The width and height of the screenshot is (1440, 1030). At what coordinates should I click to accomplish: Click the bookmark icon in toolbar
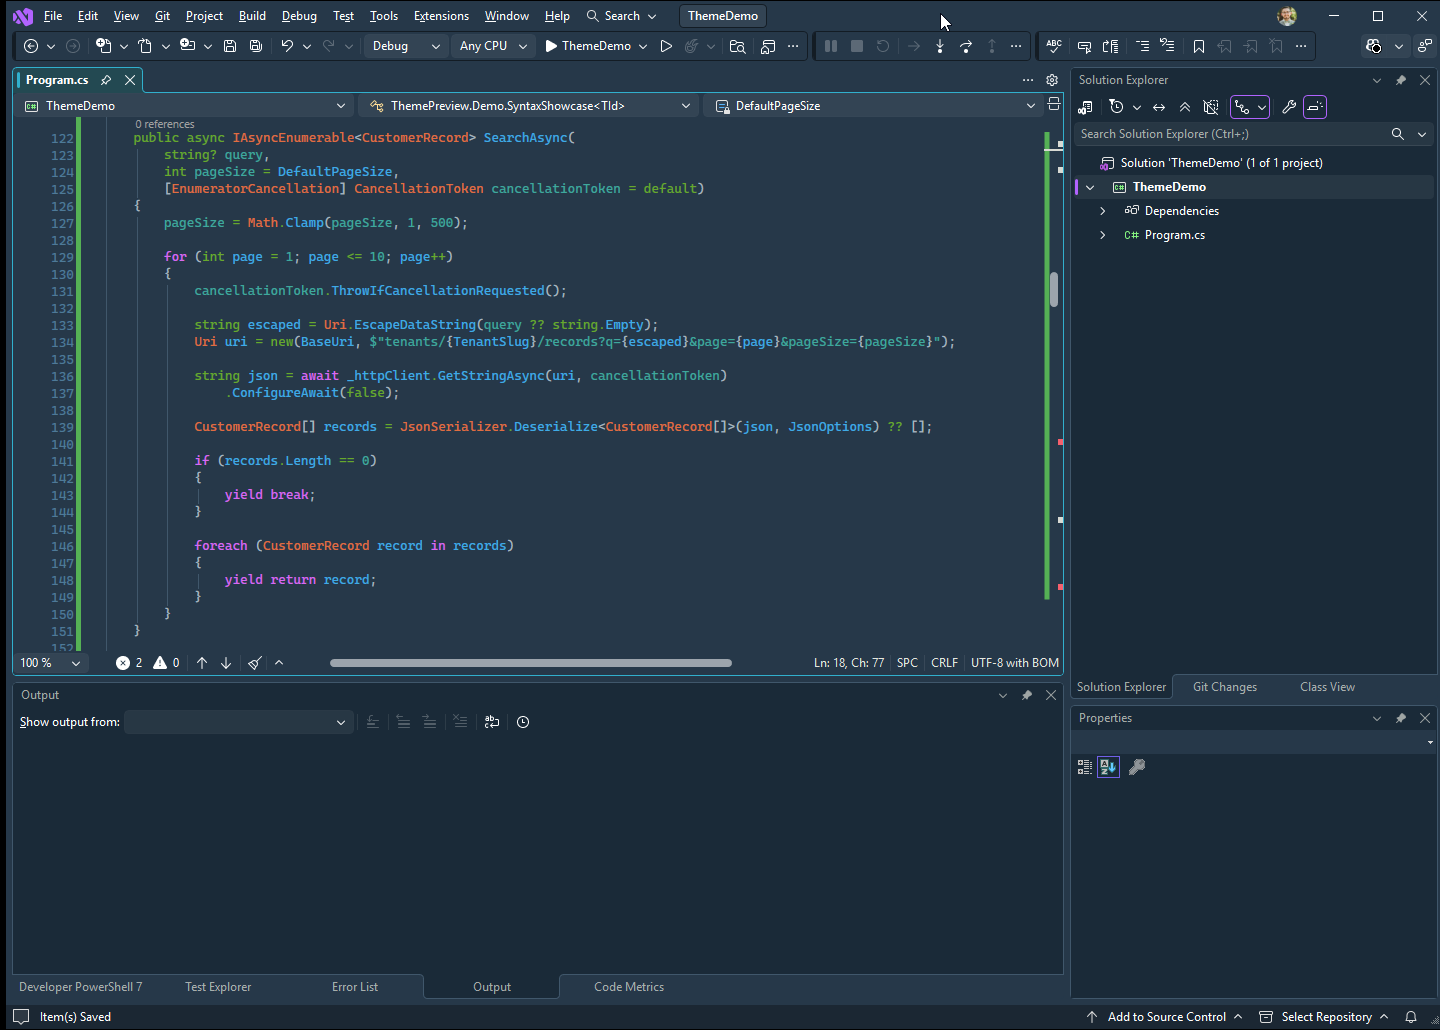(x=1198, y=46)
